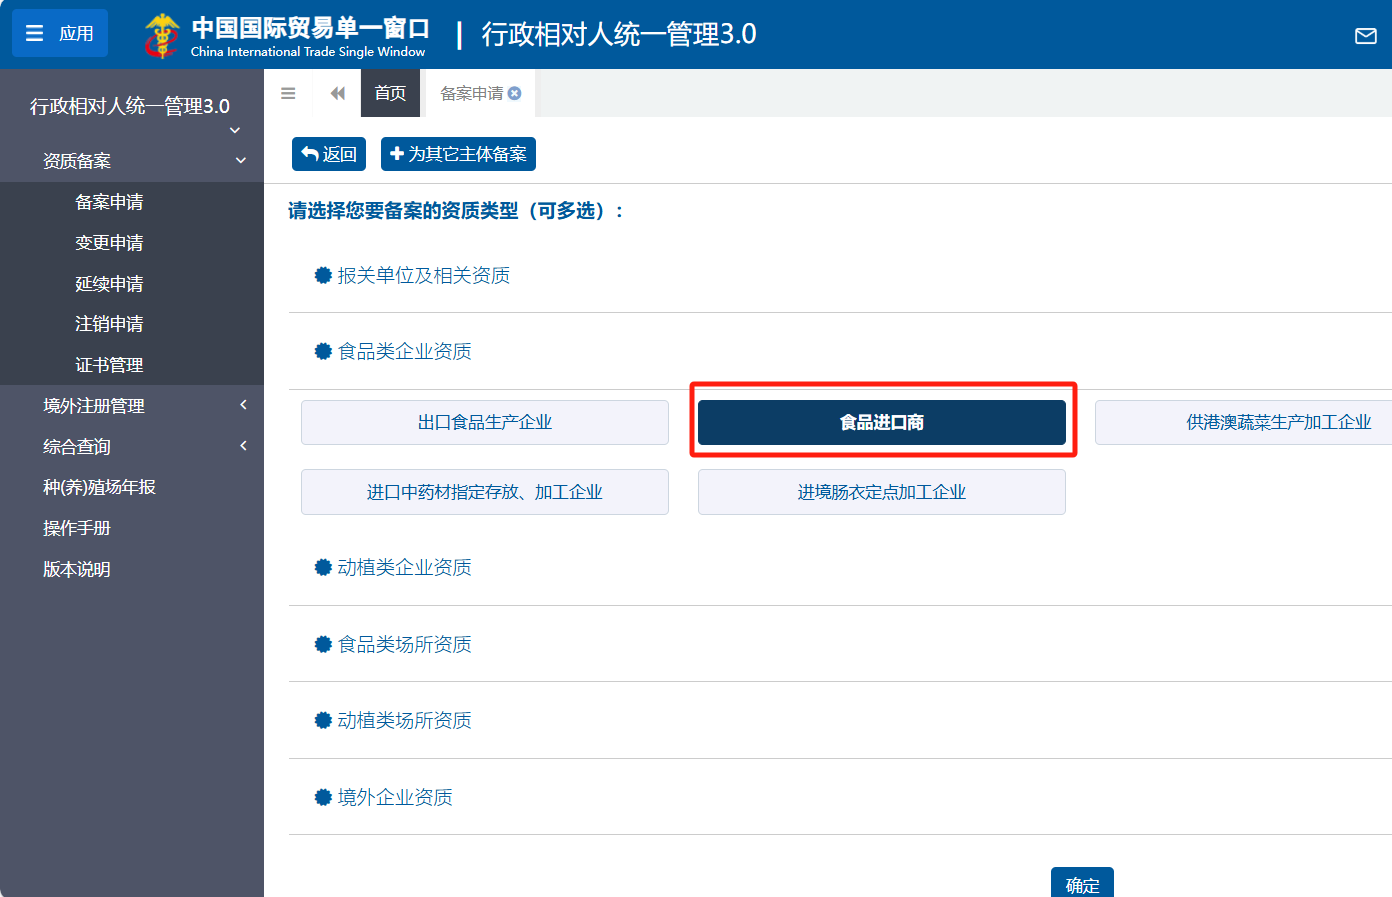Open the 应用 application menu button

click(x=60, y=34)
